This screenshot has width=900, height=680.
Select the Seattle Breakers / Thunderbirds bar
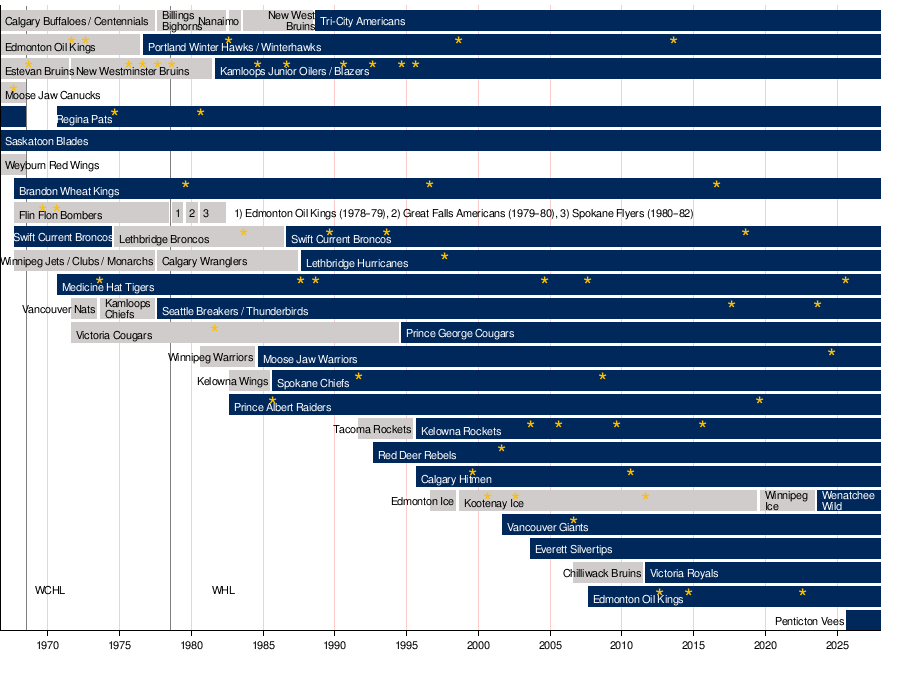pyautogui.click(x=519, y=309)
